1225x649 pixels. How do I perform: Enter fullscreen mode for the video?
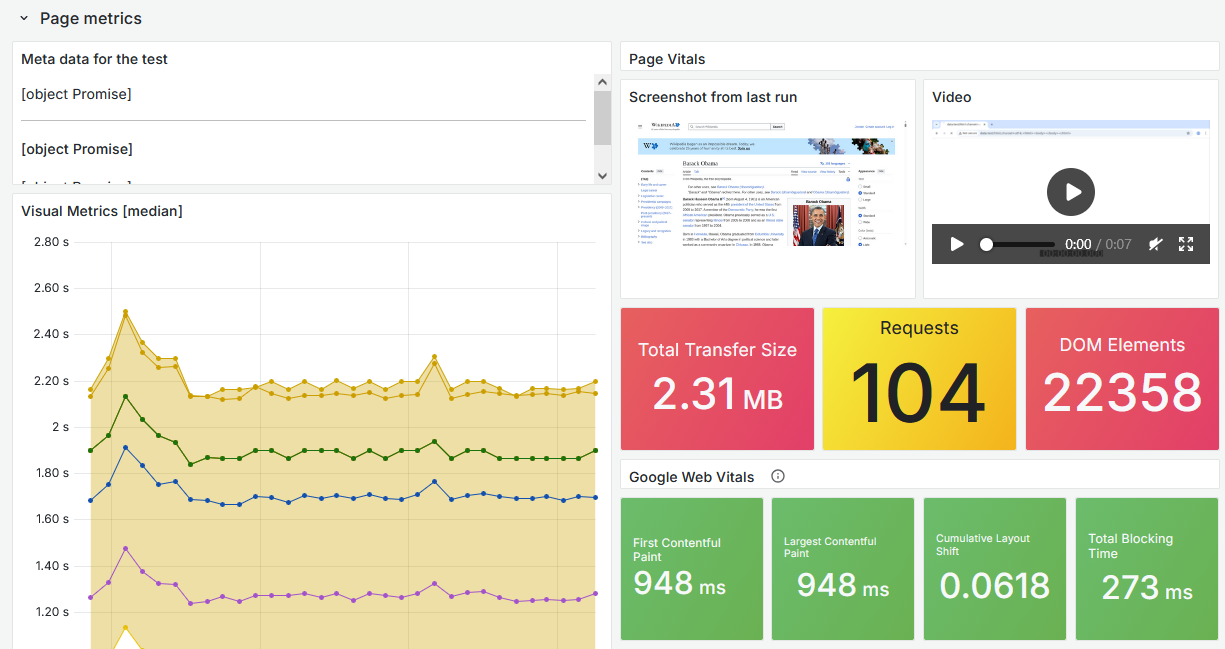click(1186, 244)
